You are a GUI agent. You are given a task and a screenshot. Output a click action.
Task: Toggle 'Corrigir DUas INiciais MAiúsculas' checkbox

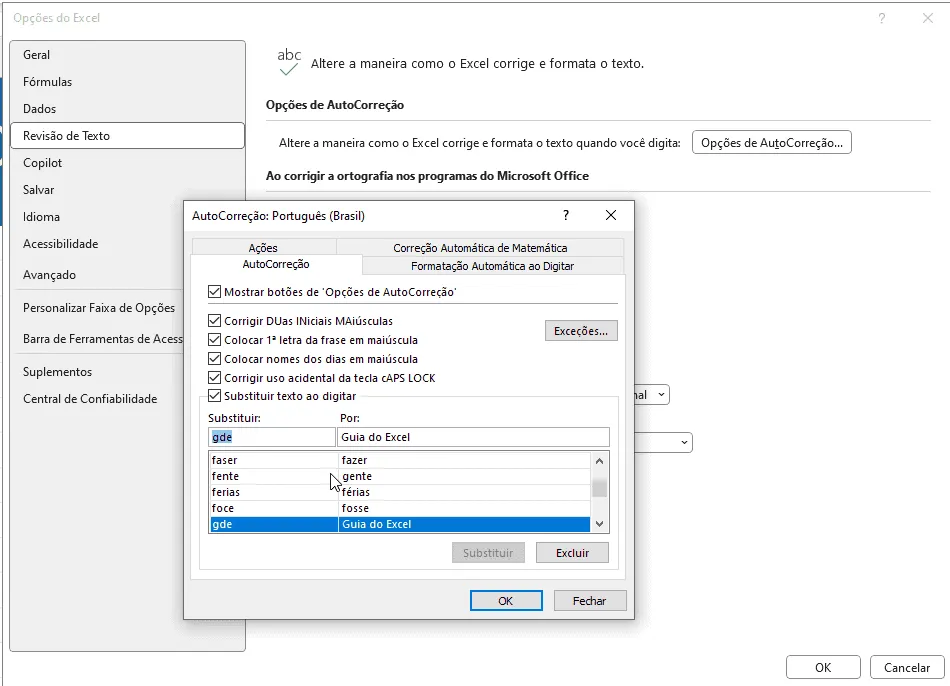point(214,321)
